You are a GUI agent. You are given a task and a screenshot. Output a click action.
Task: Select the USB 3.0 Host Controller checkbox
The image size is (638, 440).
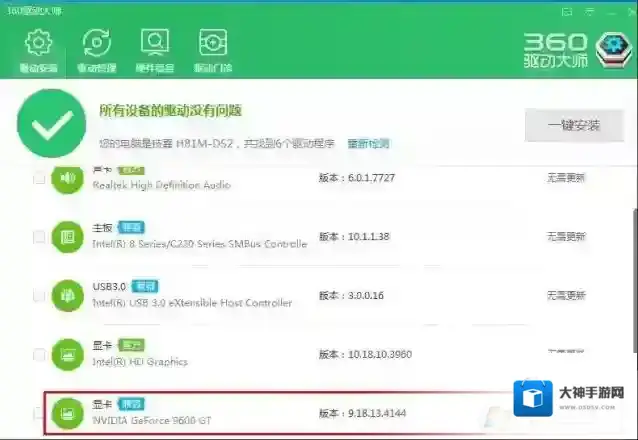[x=39, y=296]
